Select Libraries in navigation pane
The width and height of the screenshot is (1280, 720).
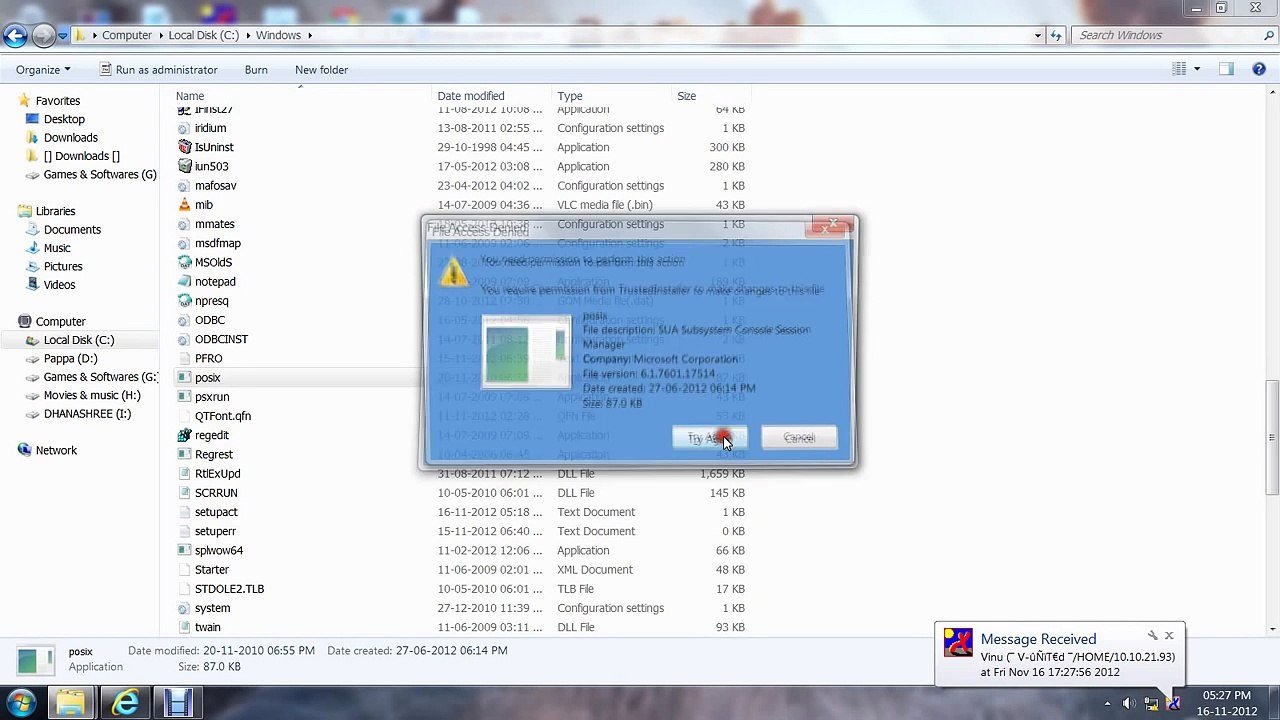55,211
